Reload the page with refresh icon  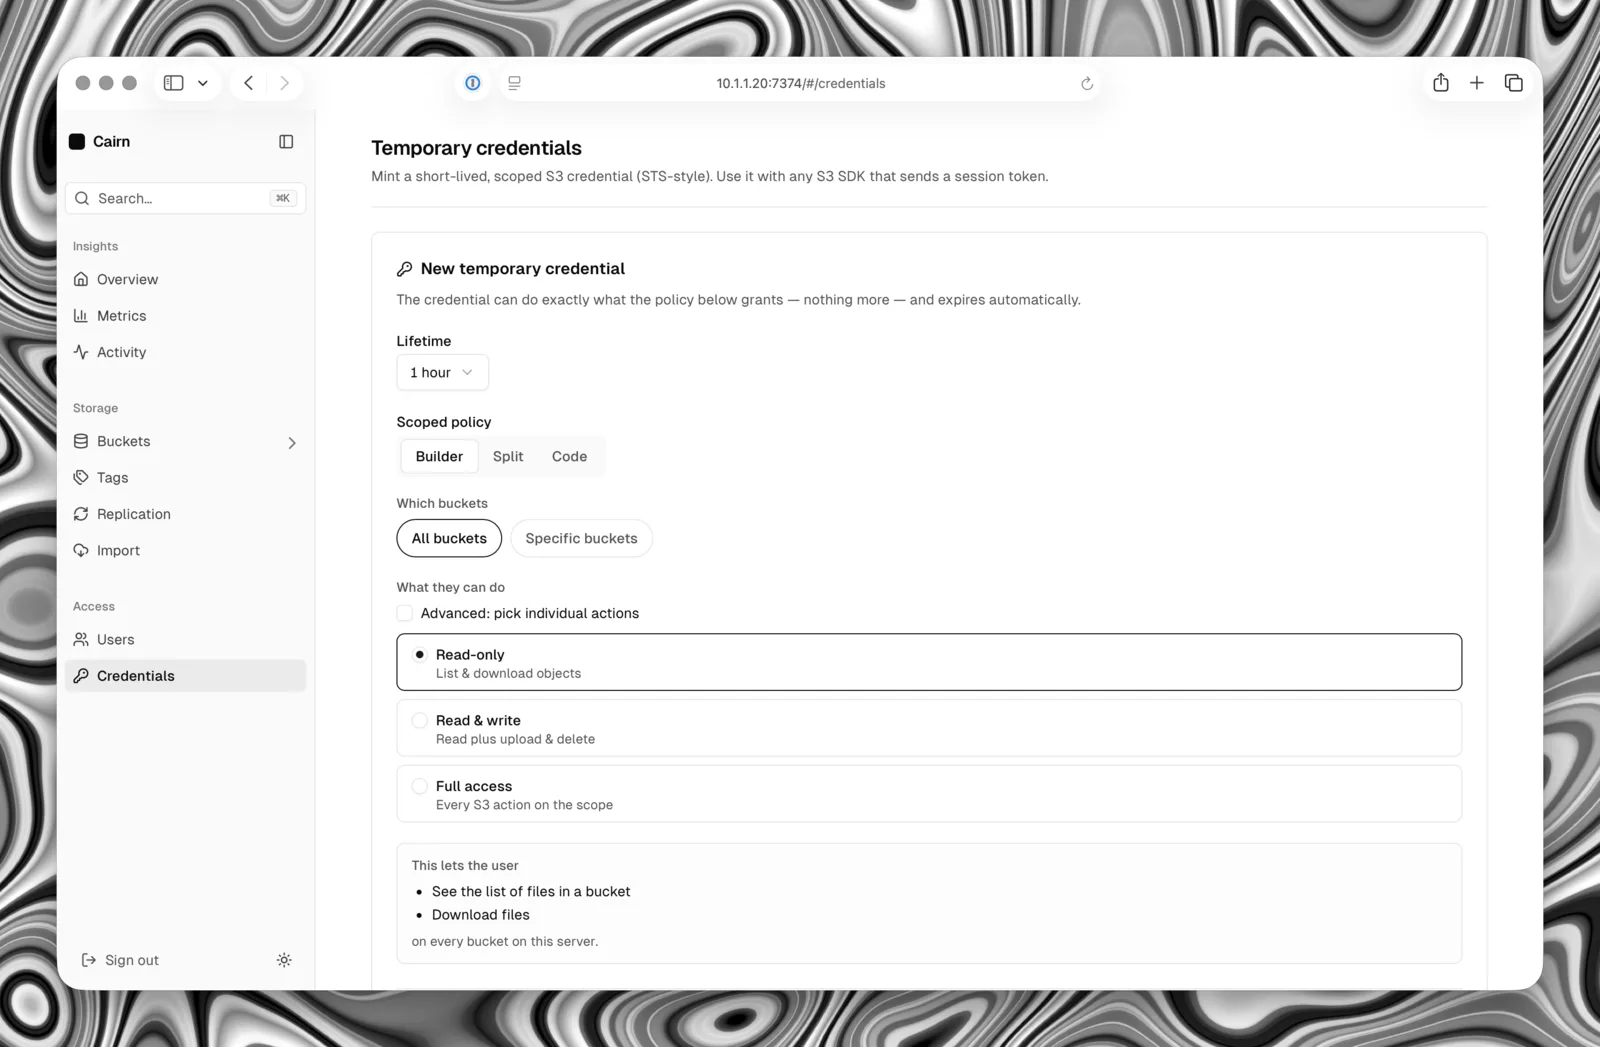1087,84
